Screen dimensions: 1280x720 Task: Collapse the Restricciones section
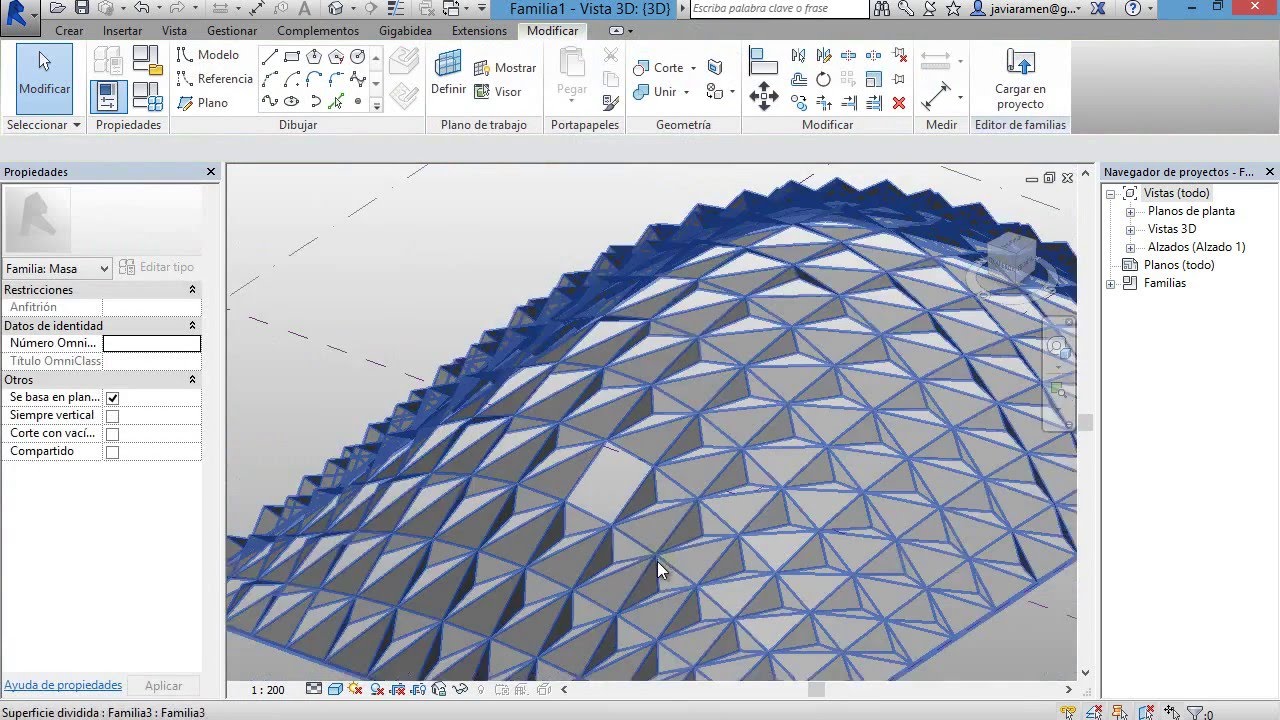[x=192, y=290]
